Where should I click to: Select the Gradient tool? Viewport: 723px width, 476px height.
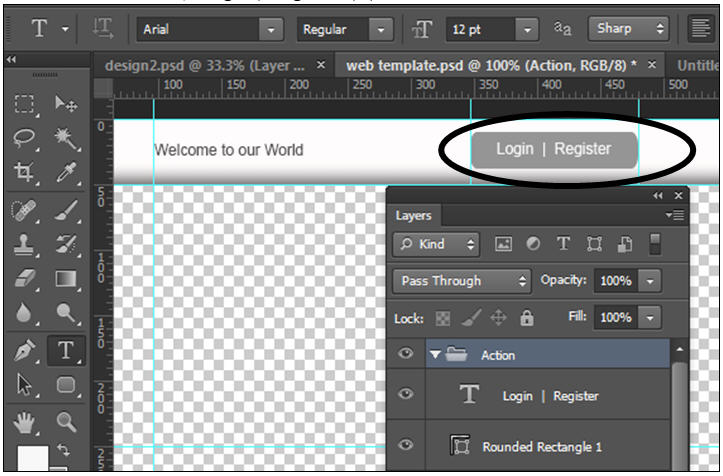pos(66,279)
